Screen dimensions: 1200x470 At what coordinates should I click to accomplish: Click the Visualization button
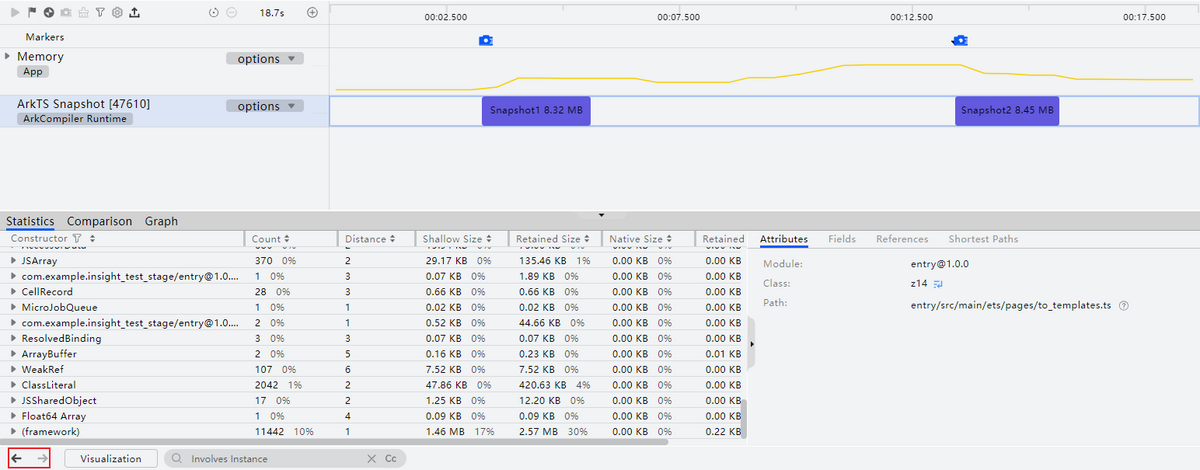(x=110, y=458)
